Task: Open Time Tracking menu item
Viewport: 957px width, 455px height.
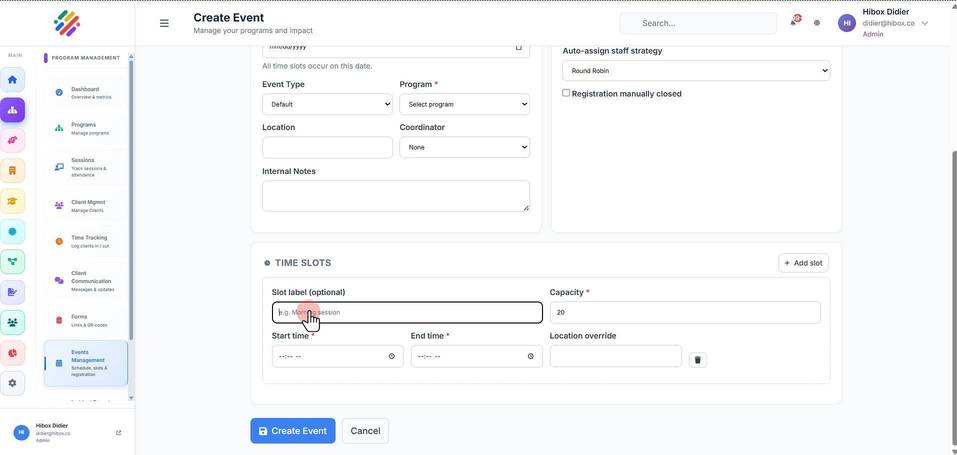Action: click(85, 241)
